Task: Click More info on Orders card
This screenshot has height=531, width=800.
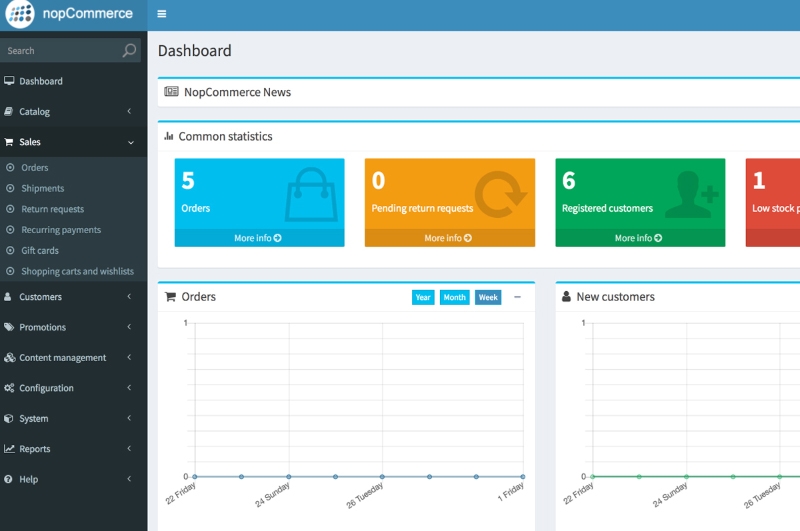Action: click(258, 238)
